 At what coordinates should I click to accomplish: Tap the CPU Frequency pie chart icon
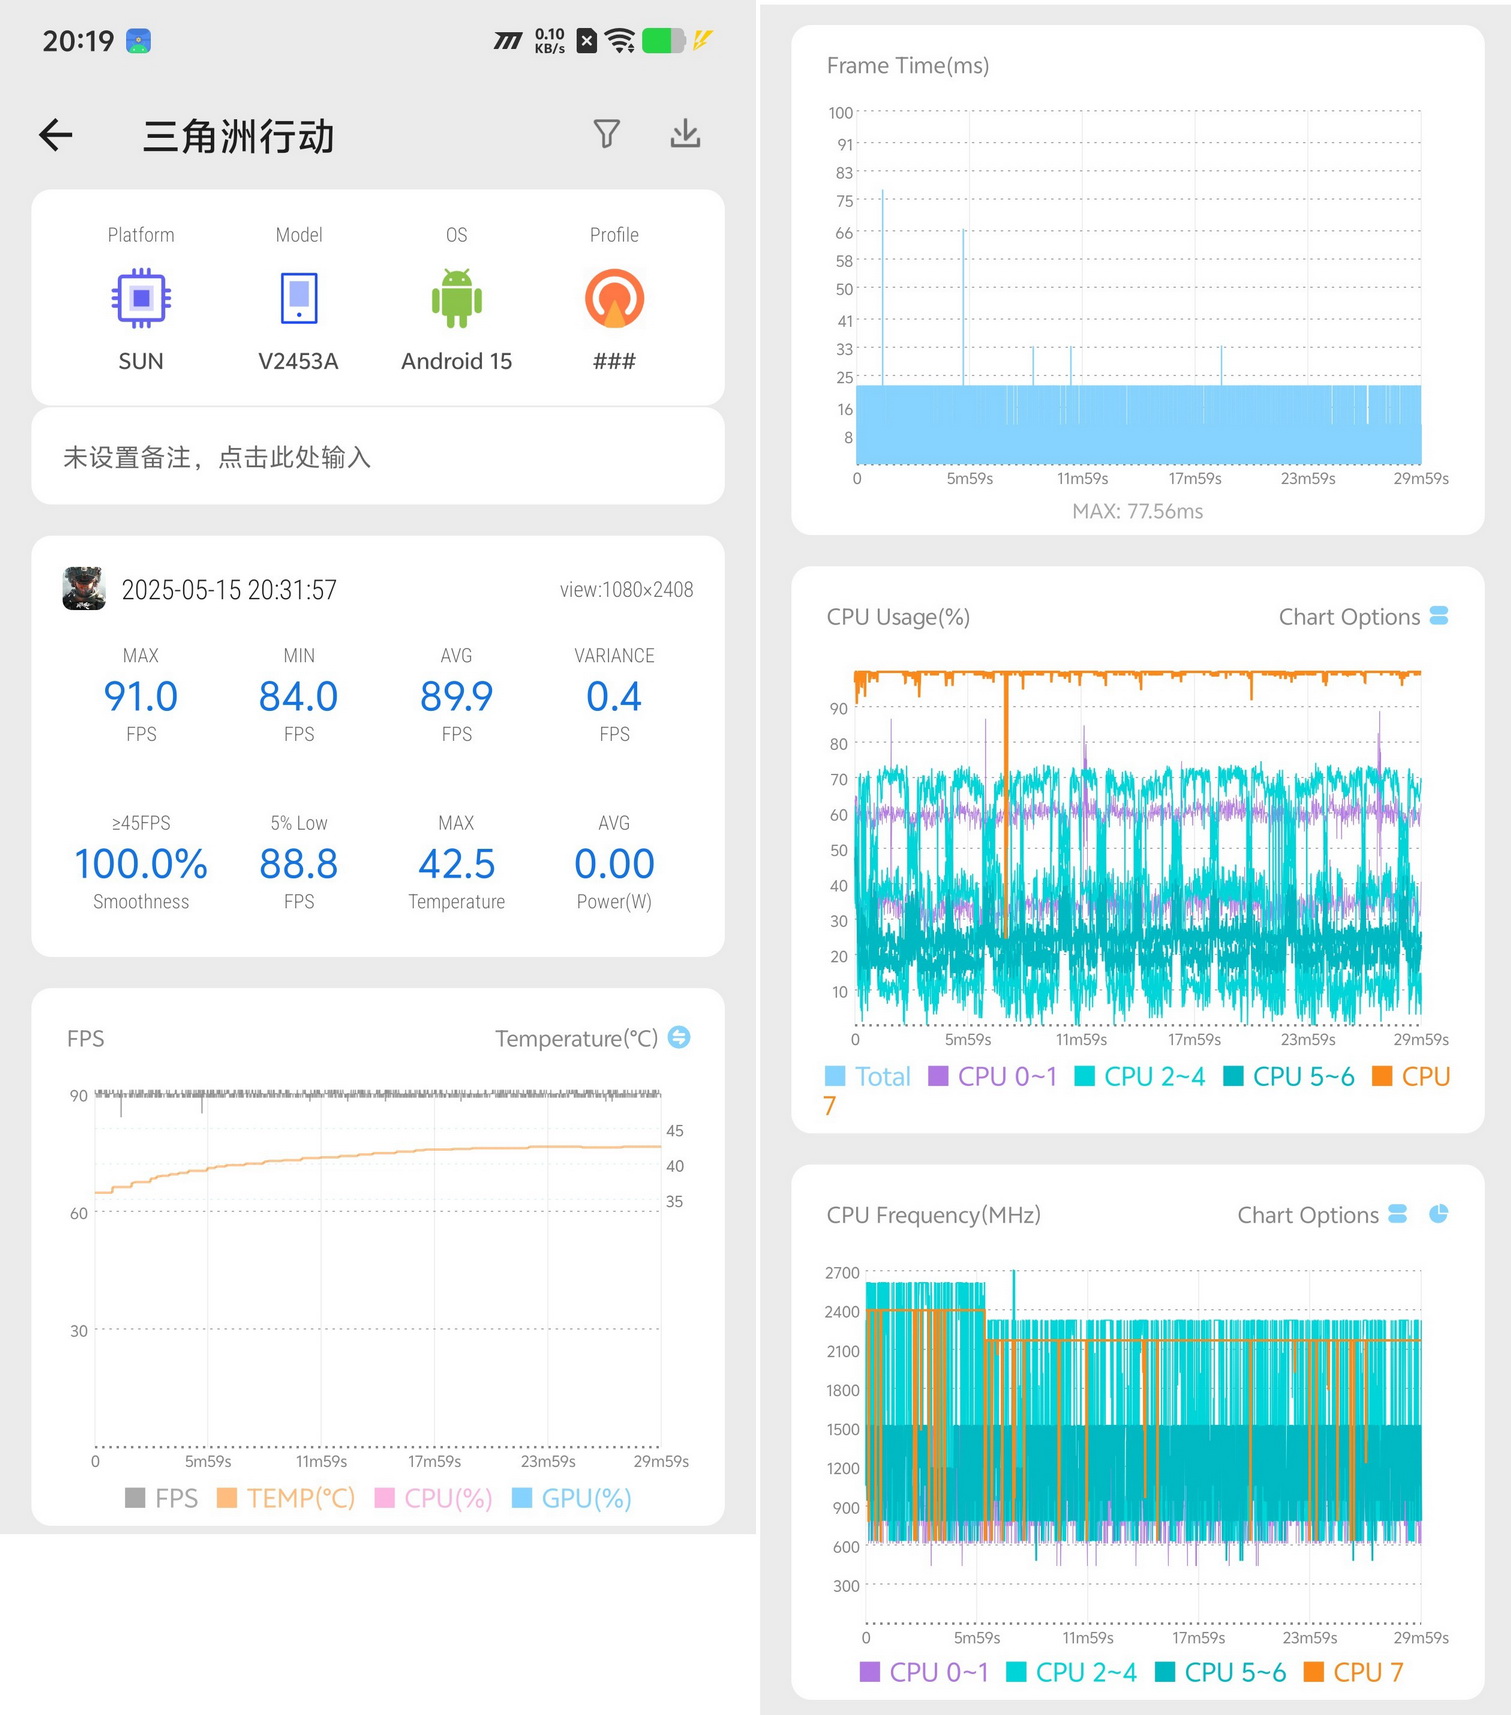(x=1439, y=1214)
